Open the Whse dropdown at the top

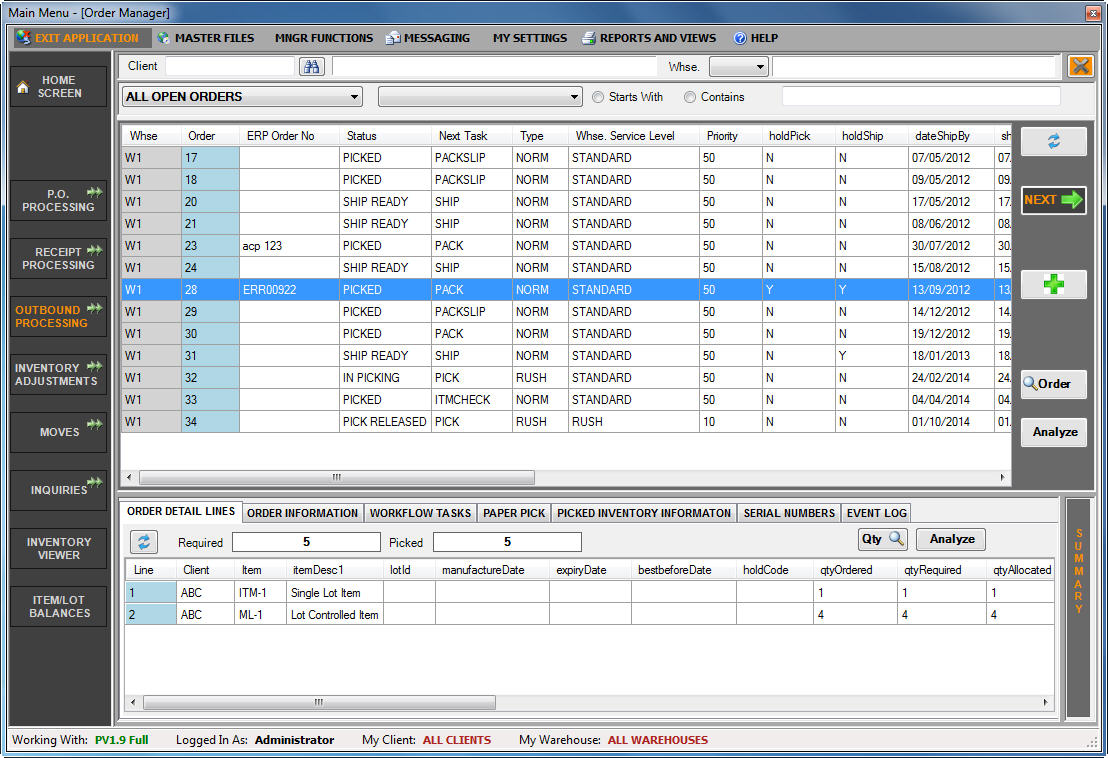738,66
